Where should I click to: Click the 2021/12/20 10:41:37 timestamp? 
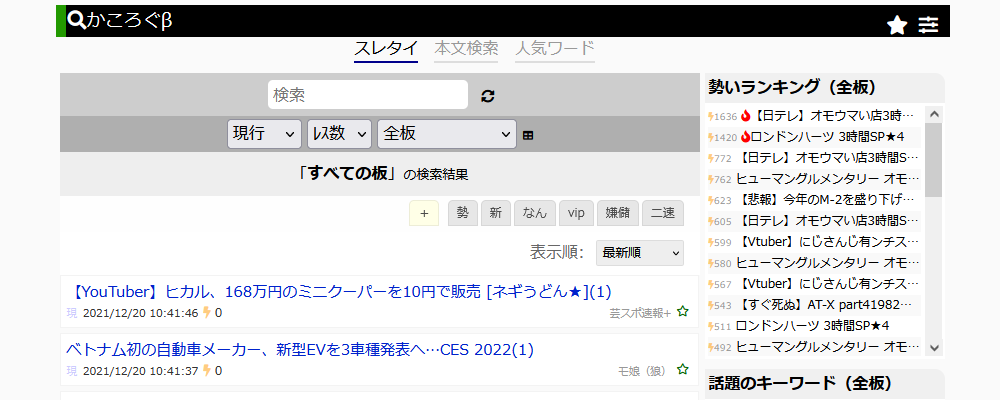click(x=141, y=371)
